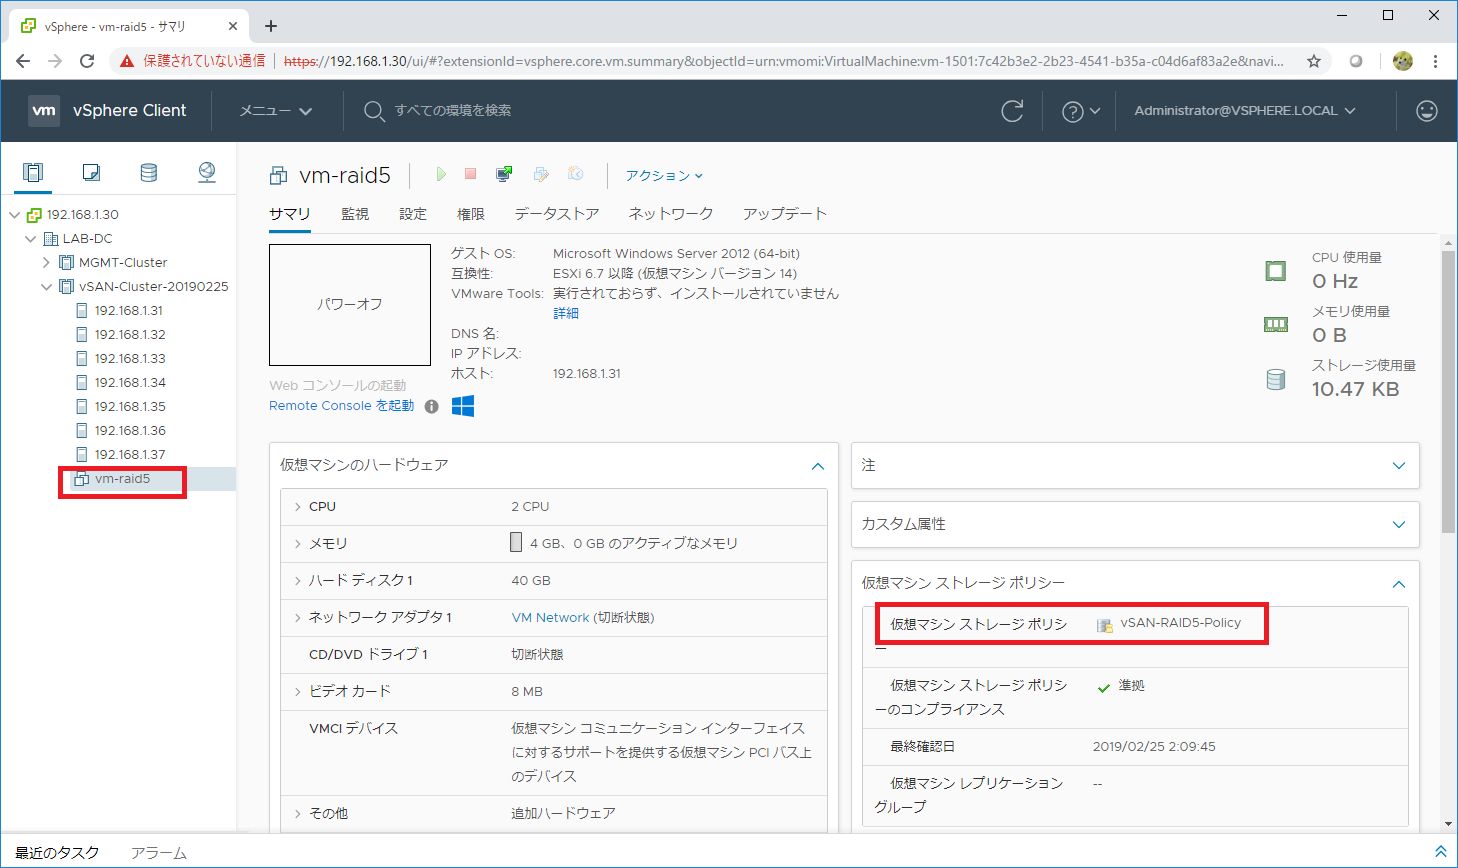Image resolution: width=1458 pixels, height=868 pixels.
Task: Switch to the 監視 tab
Action: pyautogui.click(x=355, y=214)
